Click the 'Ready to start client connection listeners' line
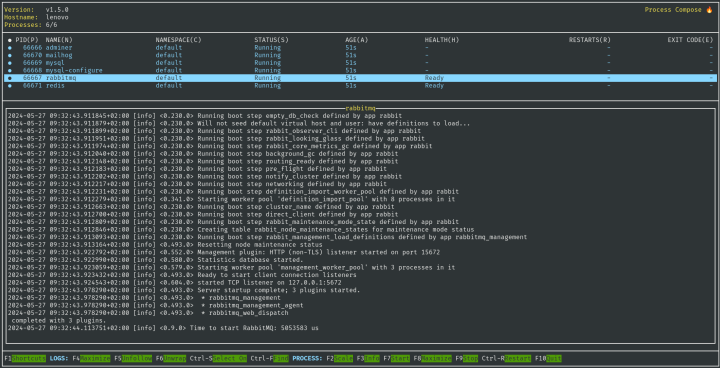The width and height of the screenshot is (720, 368). click(182, 275)
